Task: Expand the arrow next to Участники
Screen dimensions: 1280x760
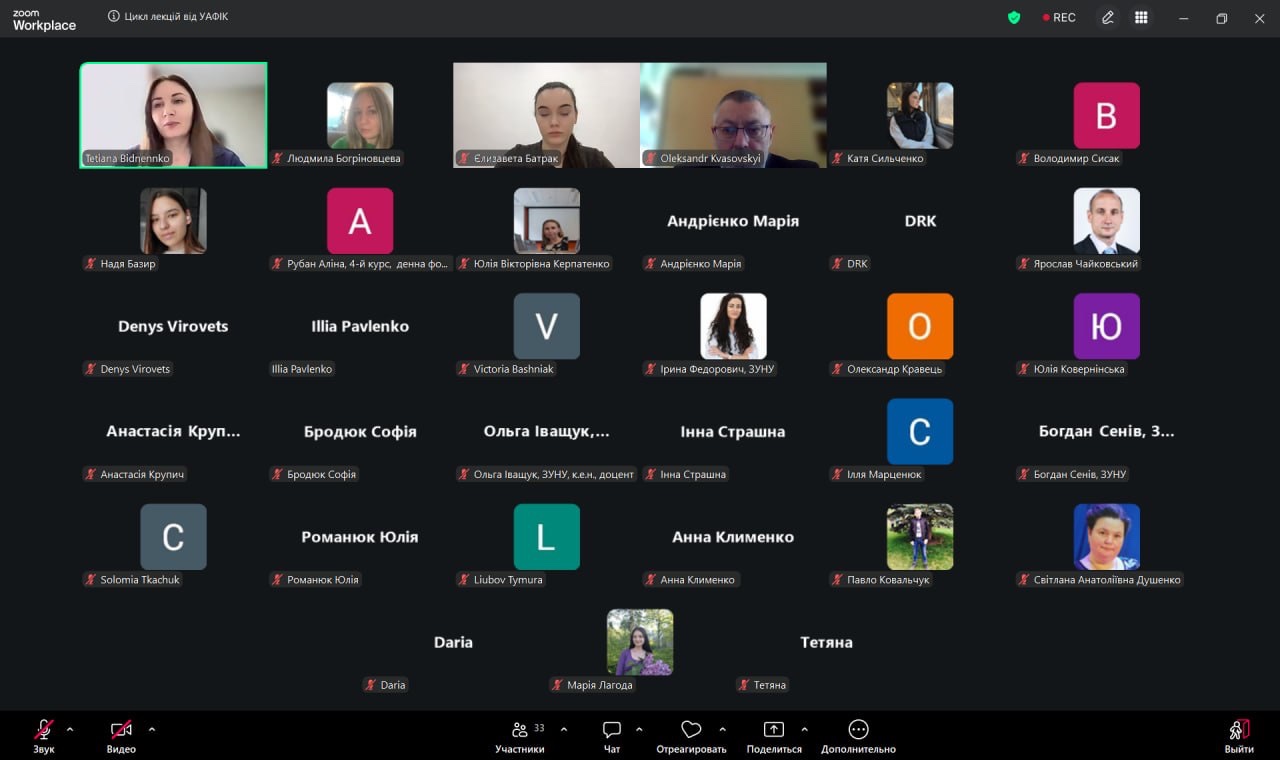Action: point(564,729)
